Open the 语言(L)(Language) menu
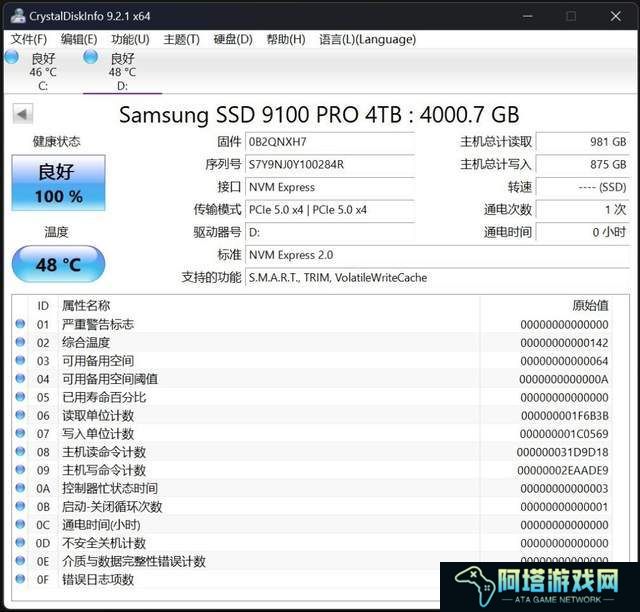This screenshot has width=640, height=612. click(x=367, y=39)
